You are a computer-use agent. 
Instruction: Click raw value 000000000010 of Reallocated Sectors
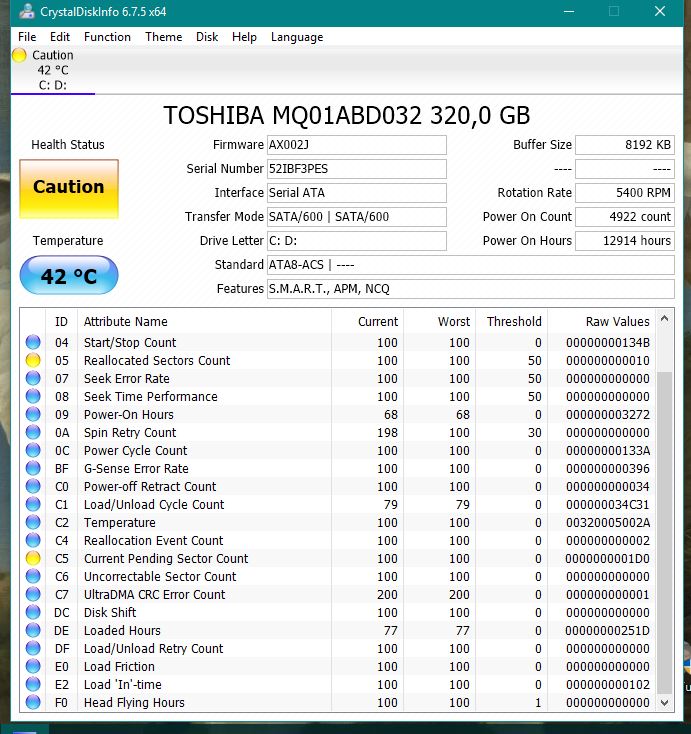(608, 360)
